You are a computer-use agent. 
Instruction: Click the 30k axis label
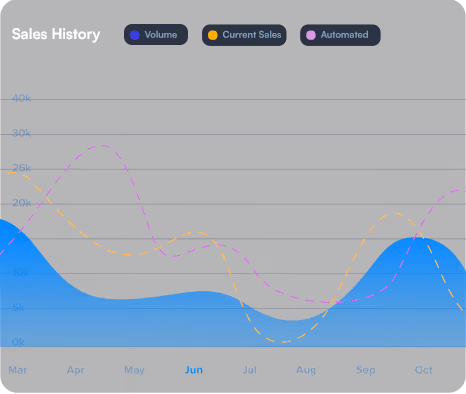(21, 133)
